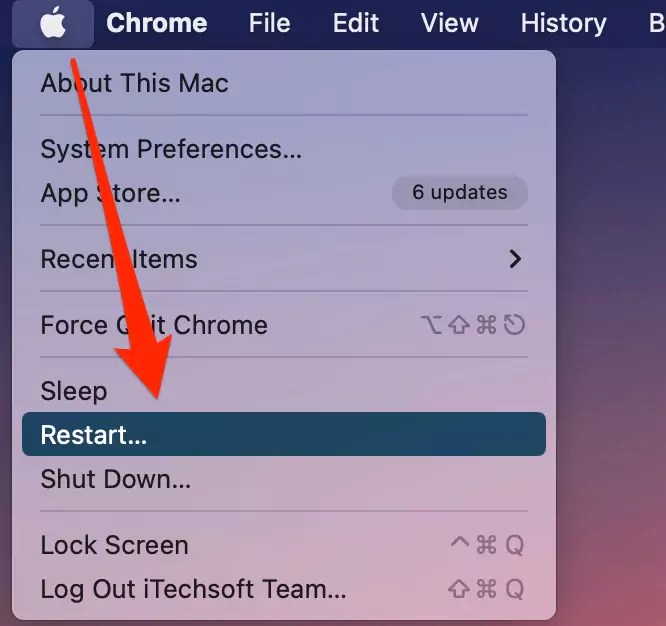The width and height of the screenshot is (666, 626).
Task: Select About This Mac
Action: tap(284, 83)
